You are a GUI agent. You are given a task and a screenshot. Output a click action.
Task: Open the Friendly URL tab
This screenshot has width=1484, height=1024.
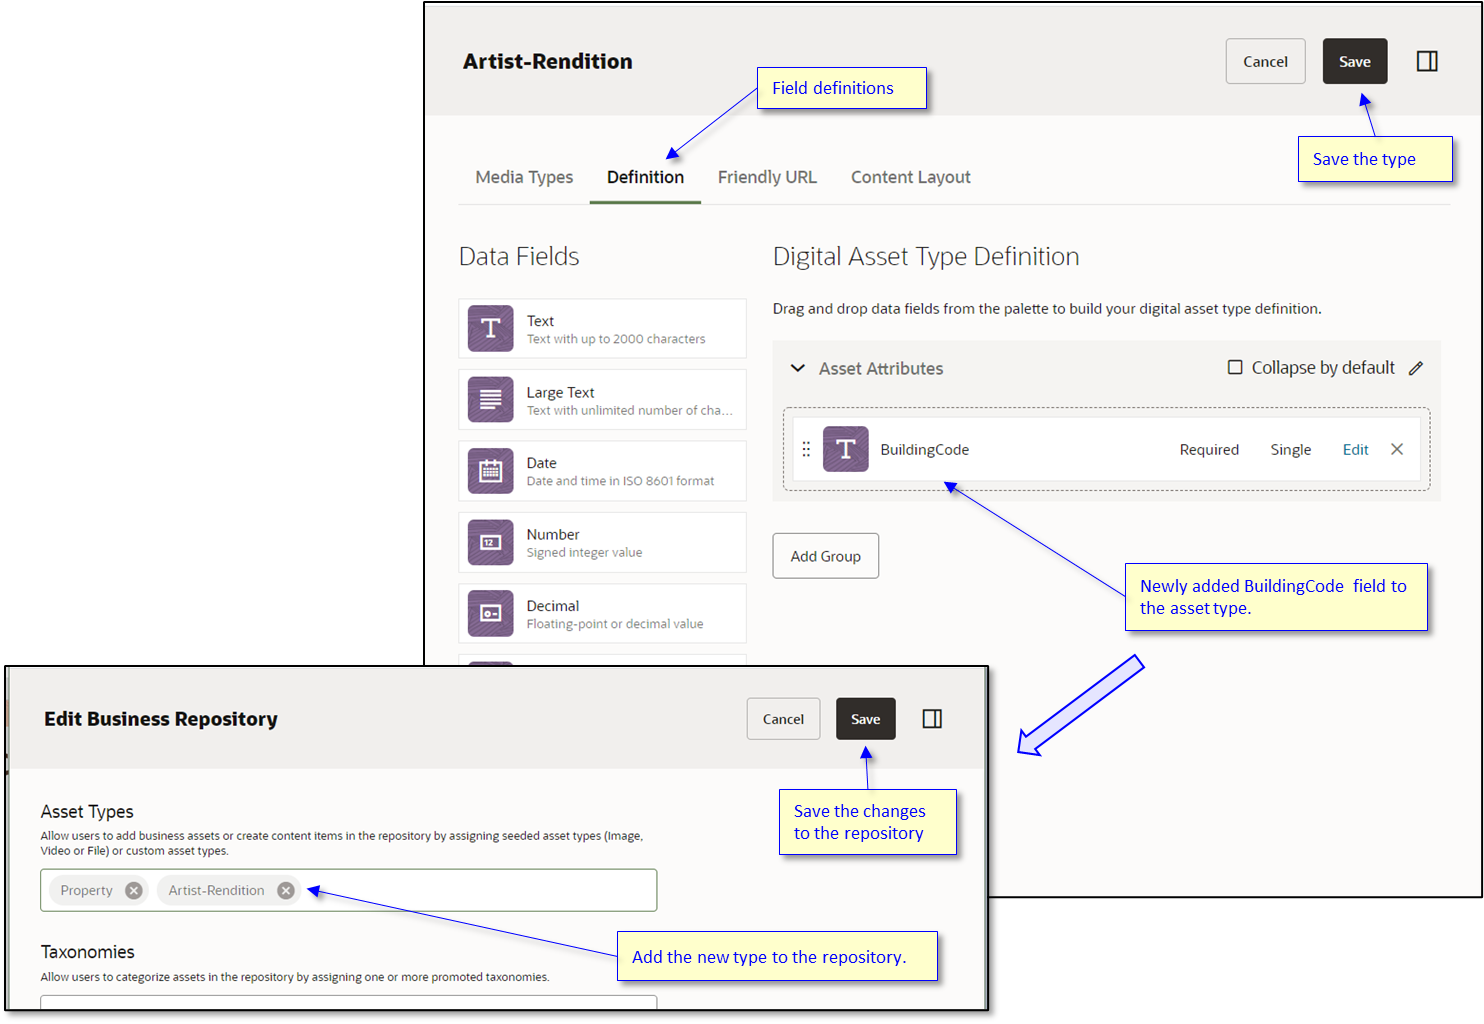[x=767, y=177]
